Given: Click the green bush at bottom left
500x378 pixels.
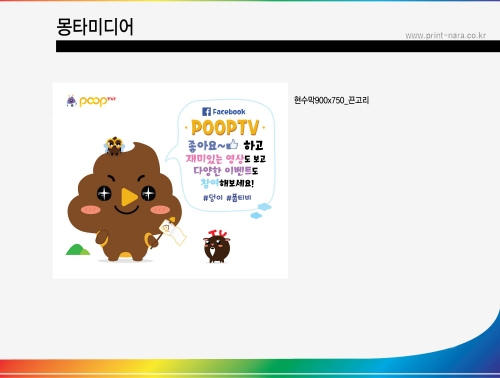Looking at the screenshot, I should point(78,250).
